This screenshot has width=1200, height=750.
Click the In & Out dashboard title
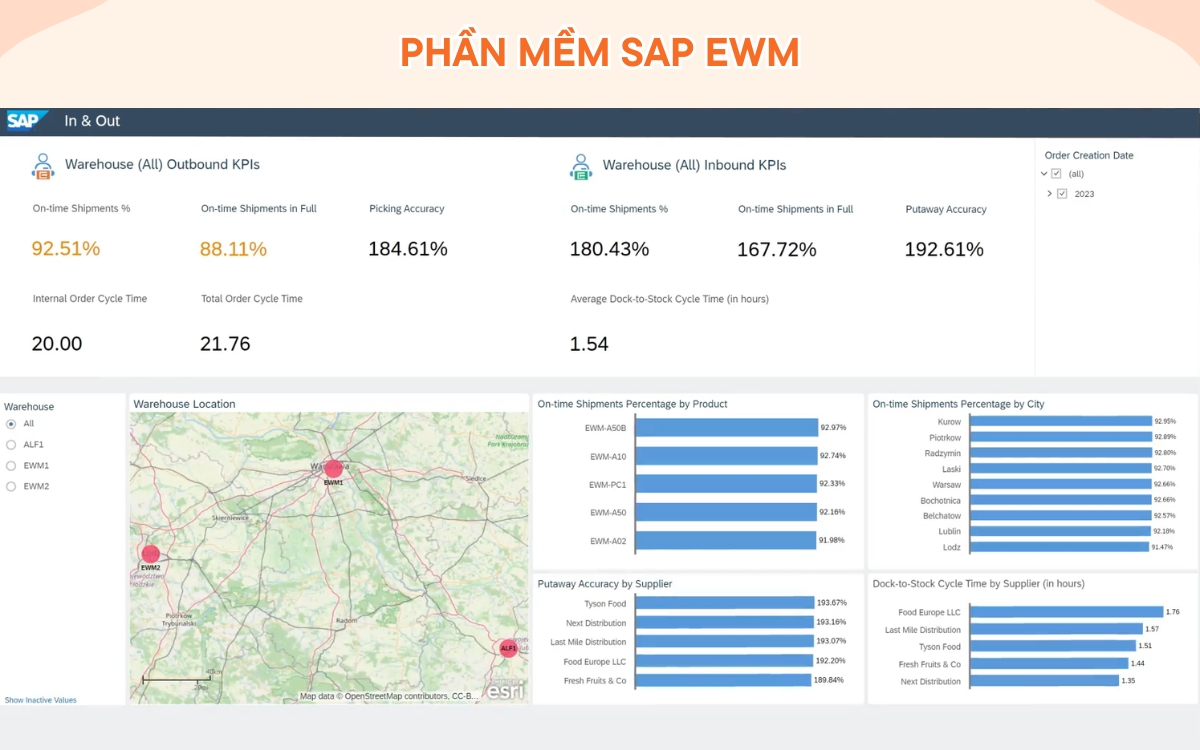coord(92,121)
